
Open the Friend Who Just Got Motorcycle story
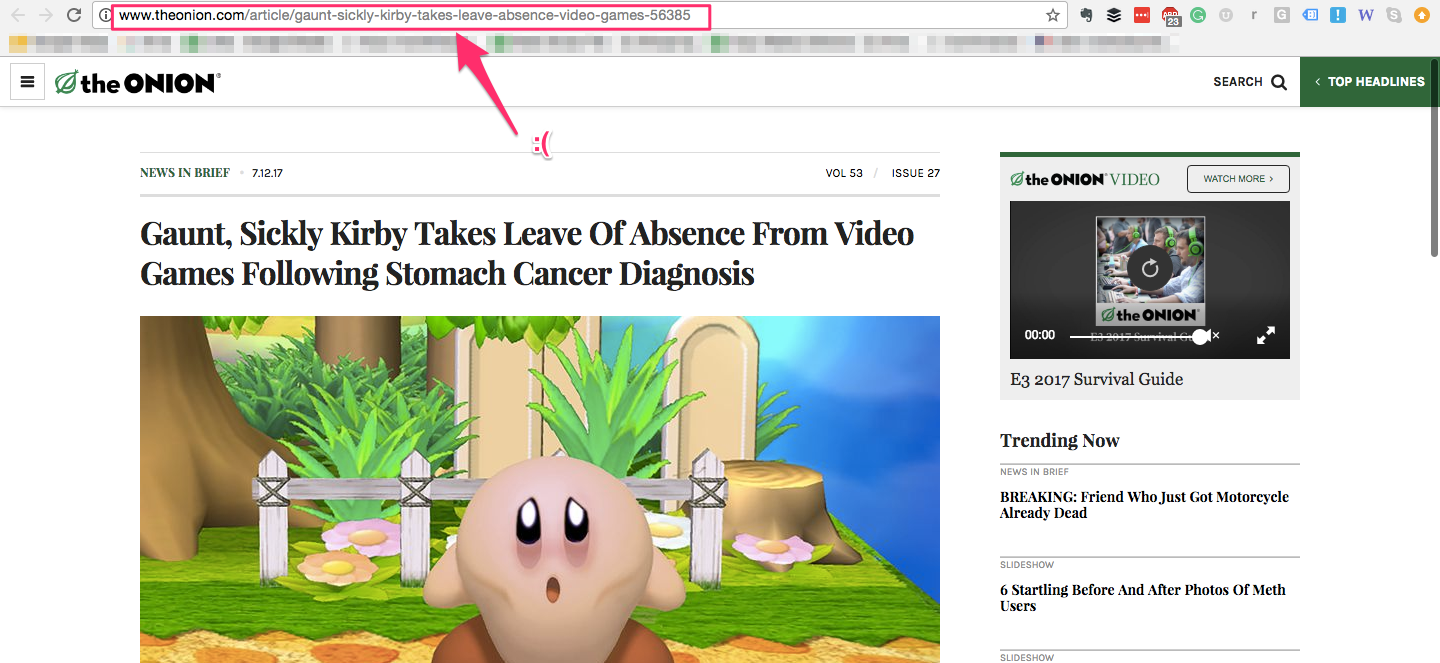(x=1144, y=505)
